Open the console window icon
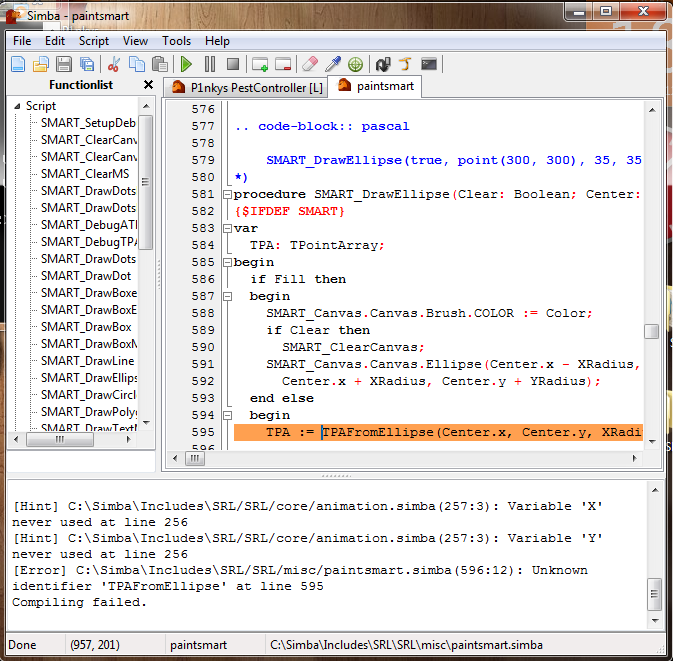673x661 pixels. (428, 64)
